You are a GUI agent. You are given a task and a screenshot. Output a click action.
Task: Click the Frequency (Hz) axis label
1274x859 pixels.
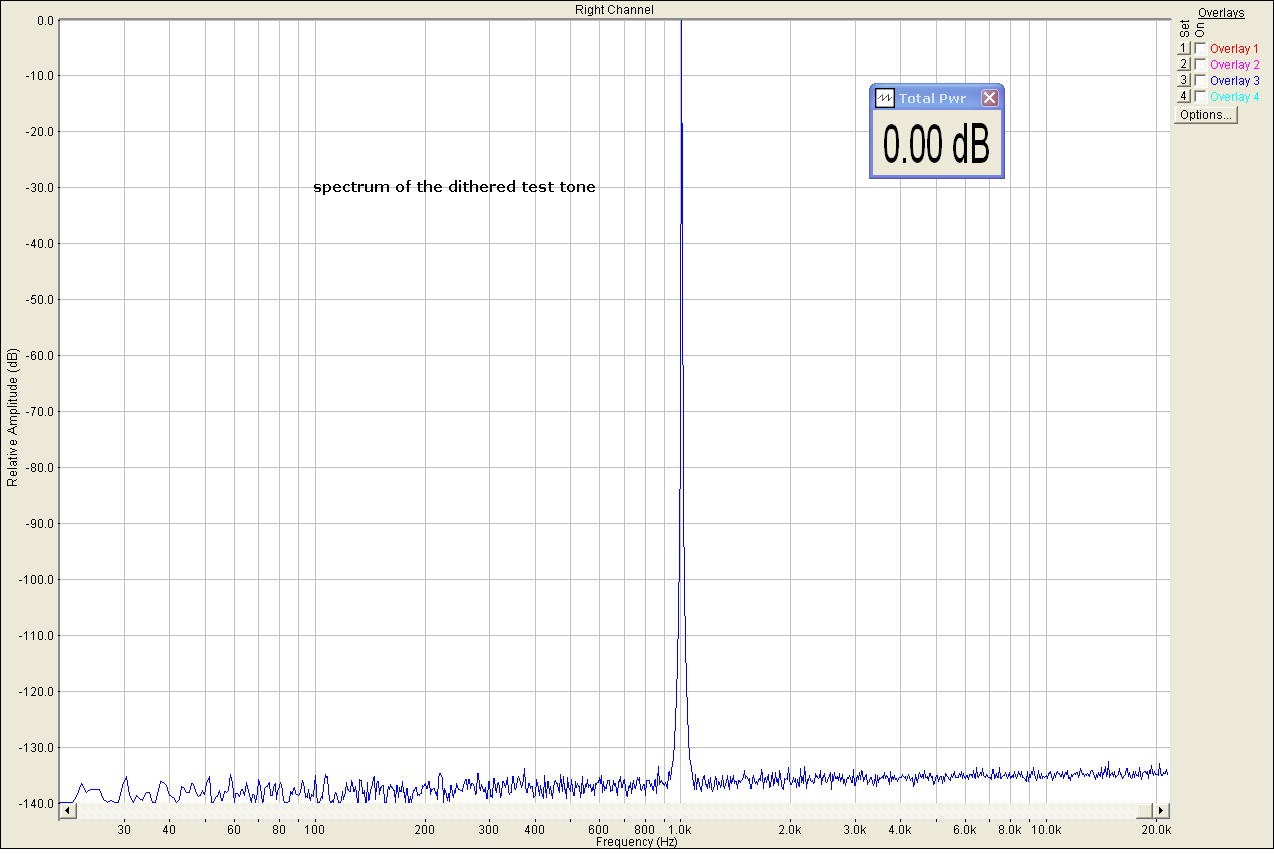637,842
